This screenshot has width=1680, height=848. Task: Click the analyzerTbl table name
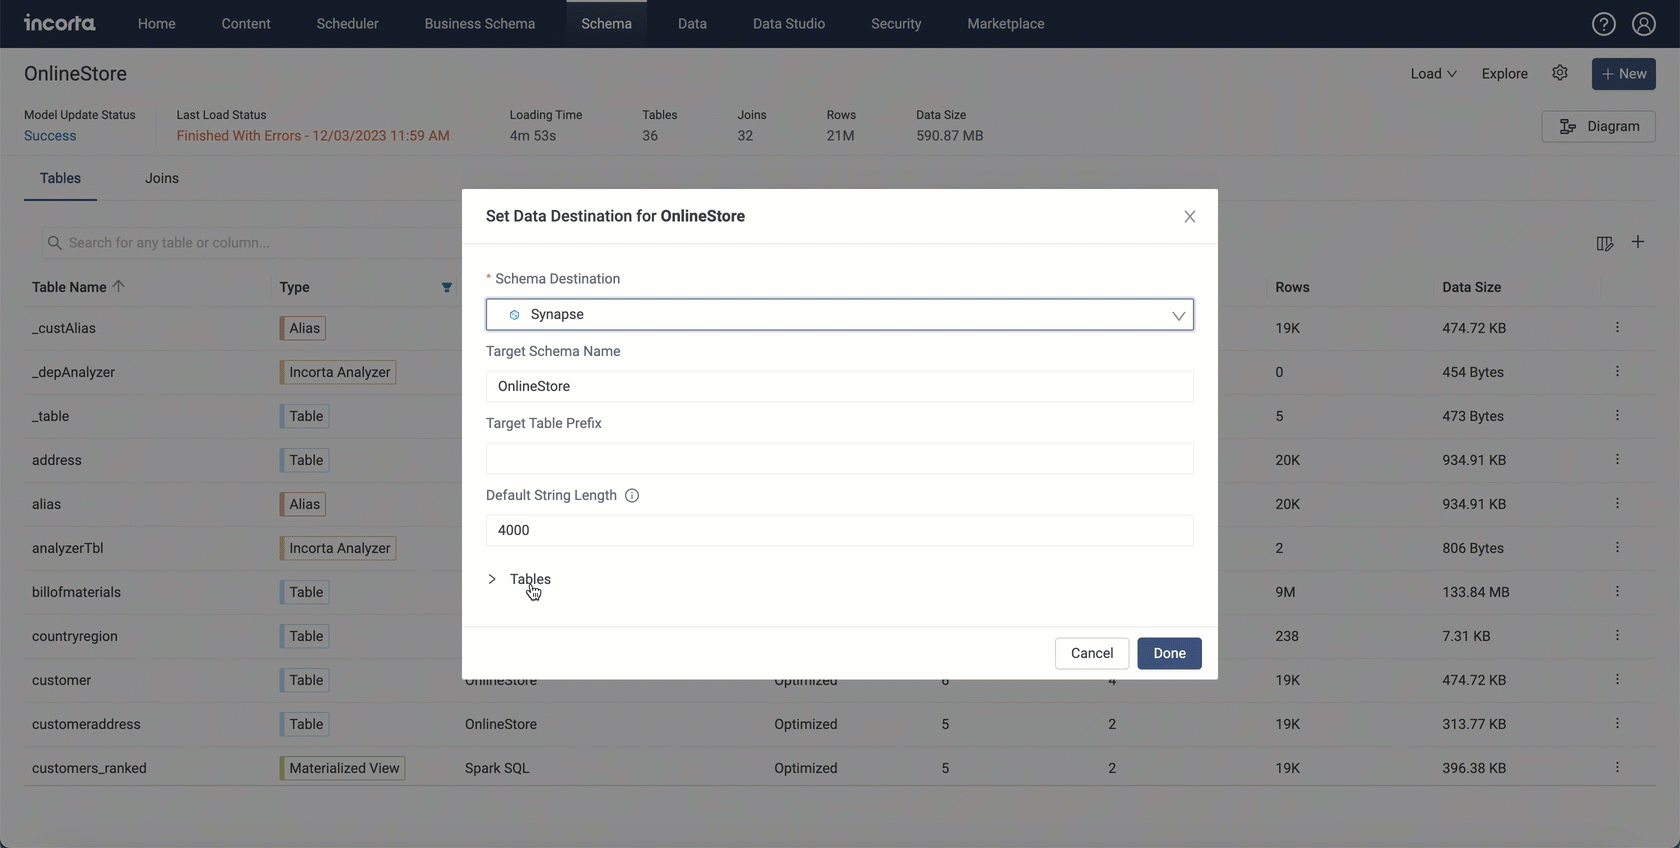coord(67,548)
